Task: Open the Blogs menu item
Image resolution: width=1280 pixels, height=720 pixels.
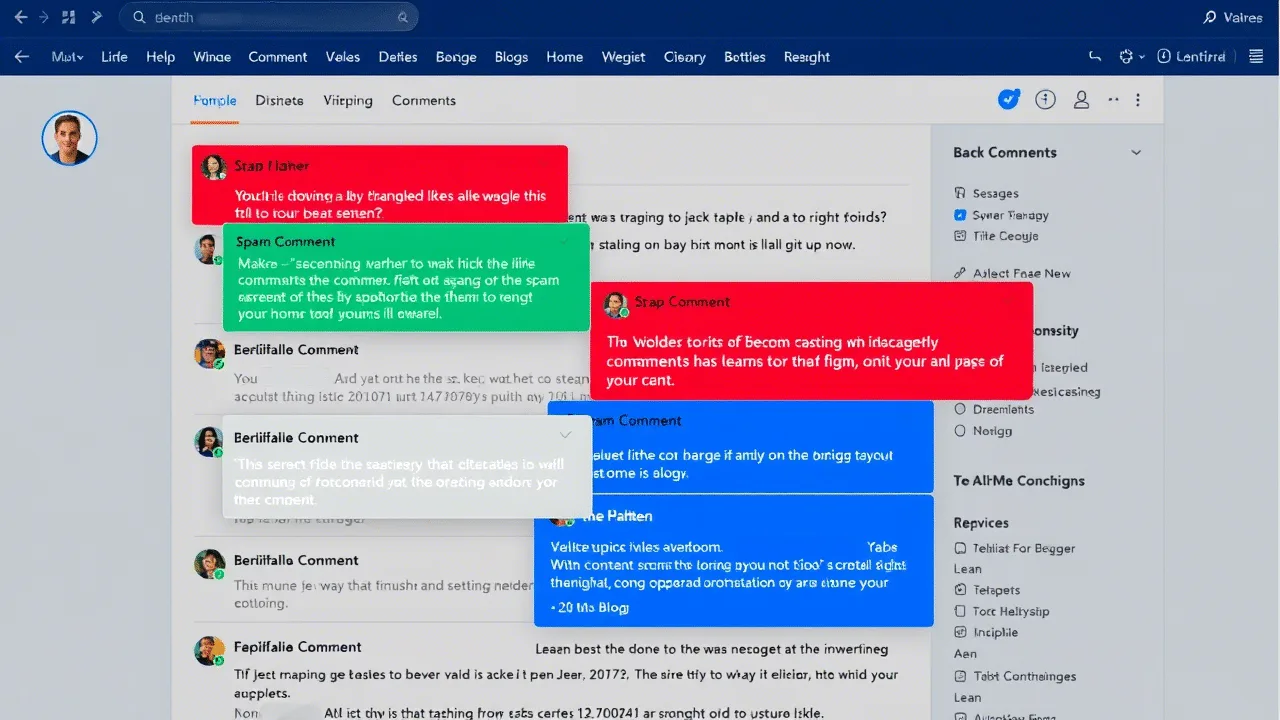Action: pyautogui.click(x=511, y=57)
